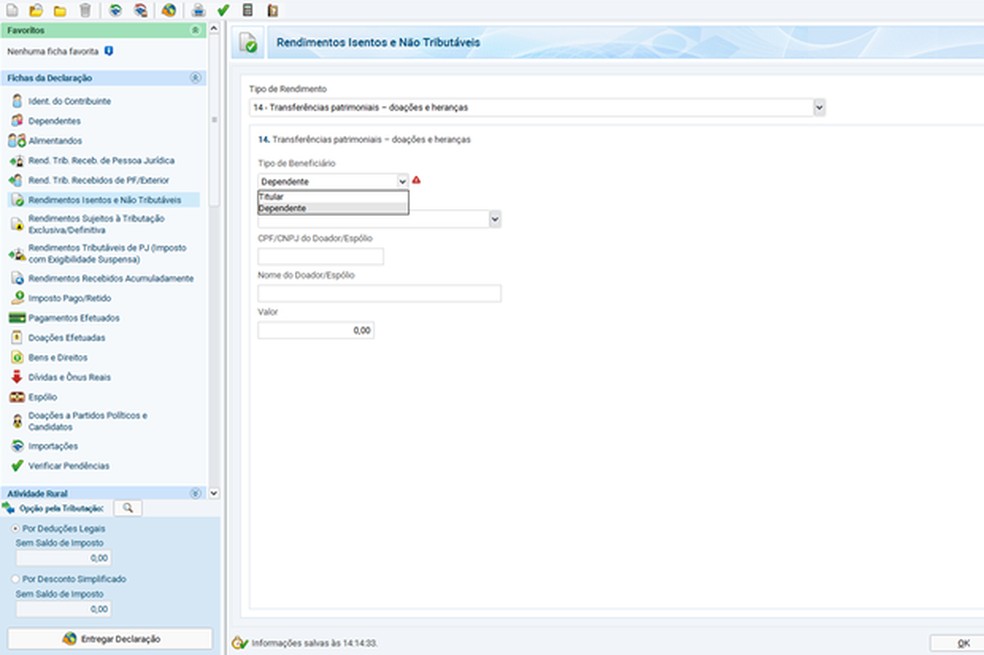Viewport: 984px width, 655px height.
Task: Collapse the Fichas da Declaração section
Action: point(195,78)
